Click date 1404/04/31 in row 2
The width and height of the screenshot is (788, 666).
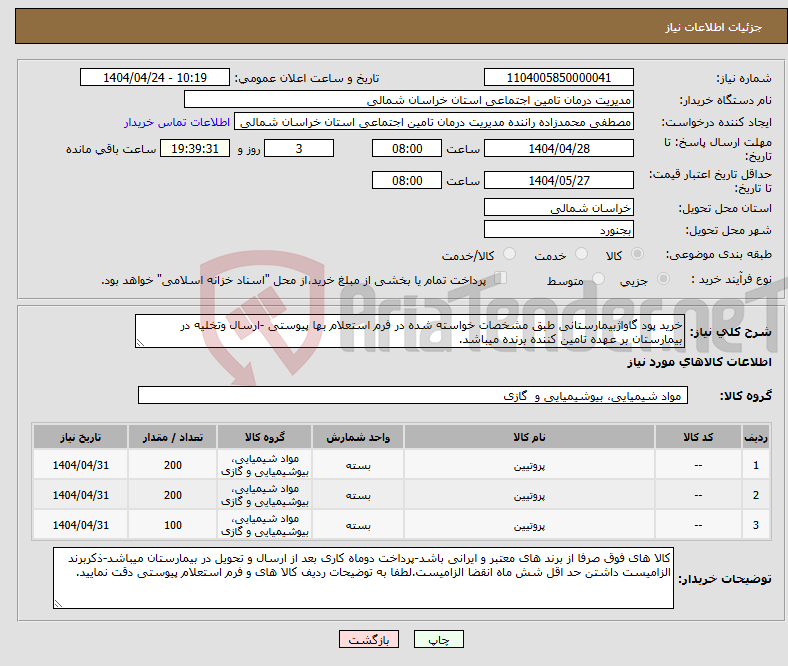pos(80,495)
